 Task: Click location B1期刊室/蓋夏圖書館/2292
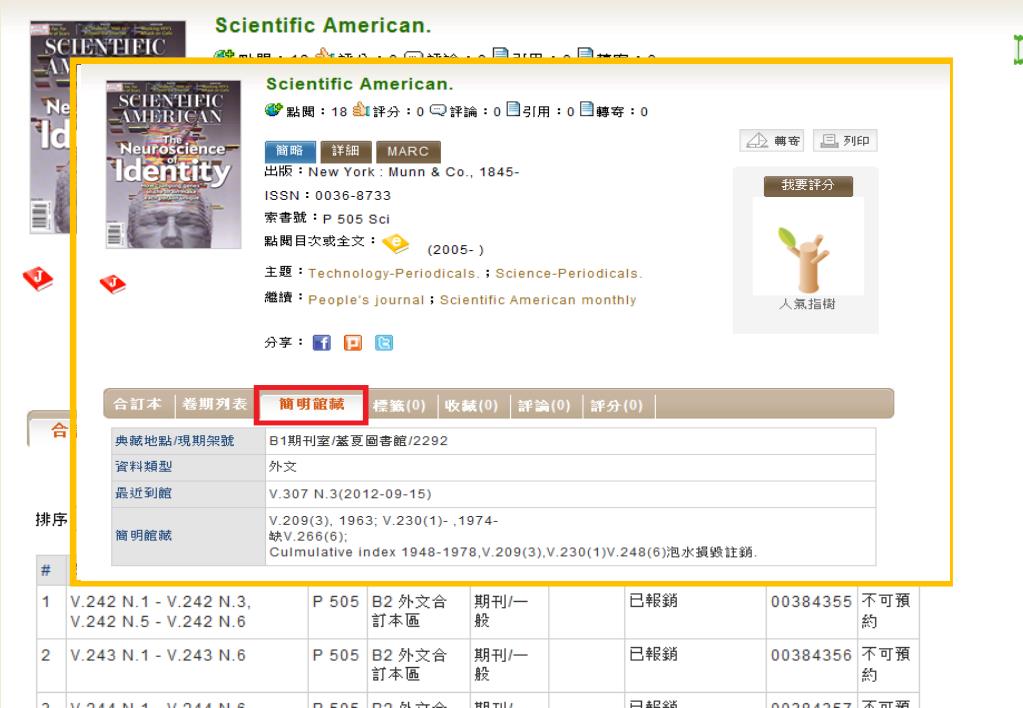click(358, 440)
